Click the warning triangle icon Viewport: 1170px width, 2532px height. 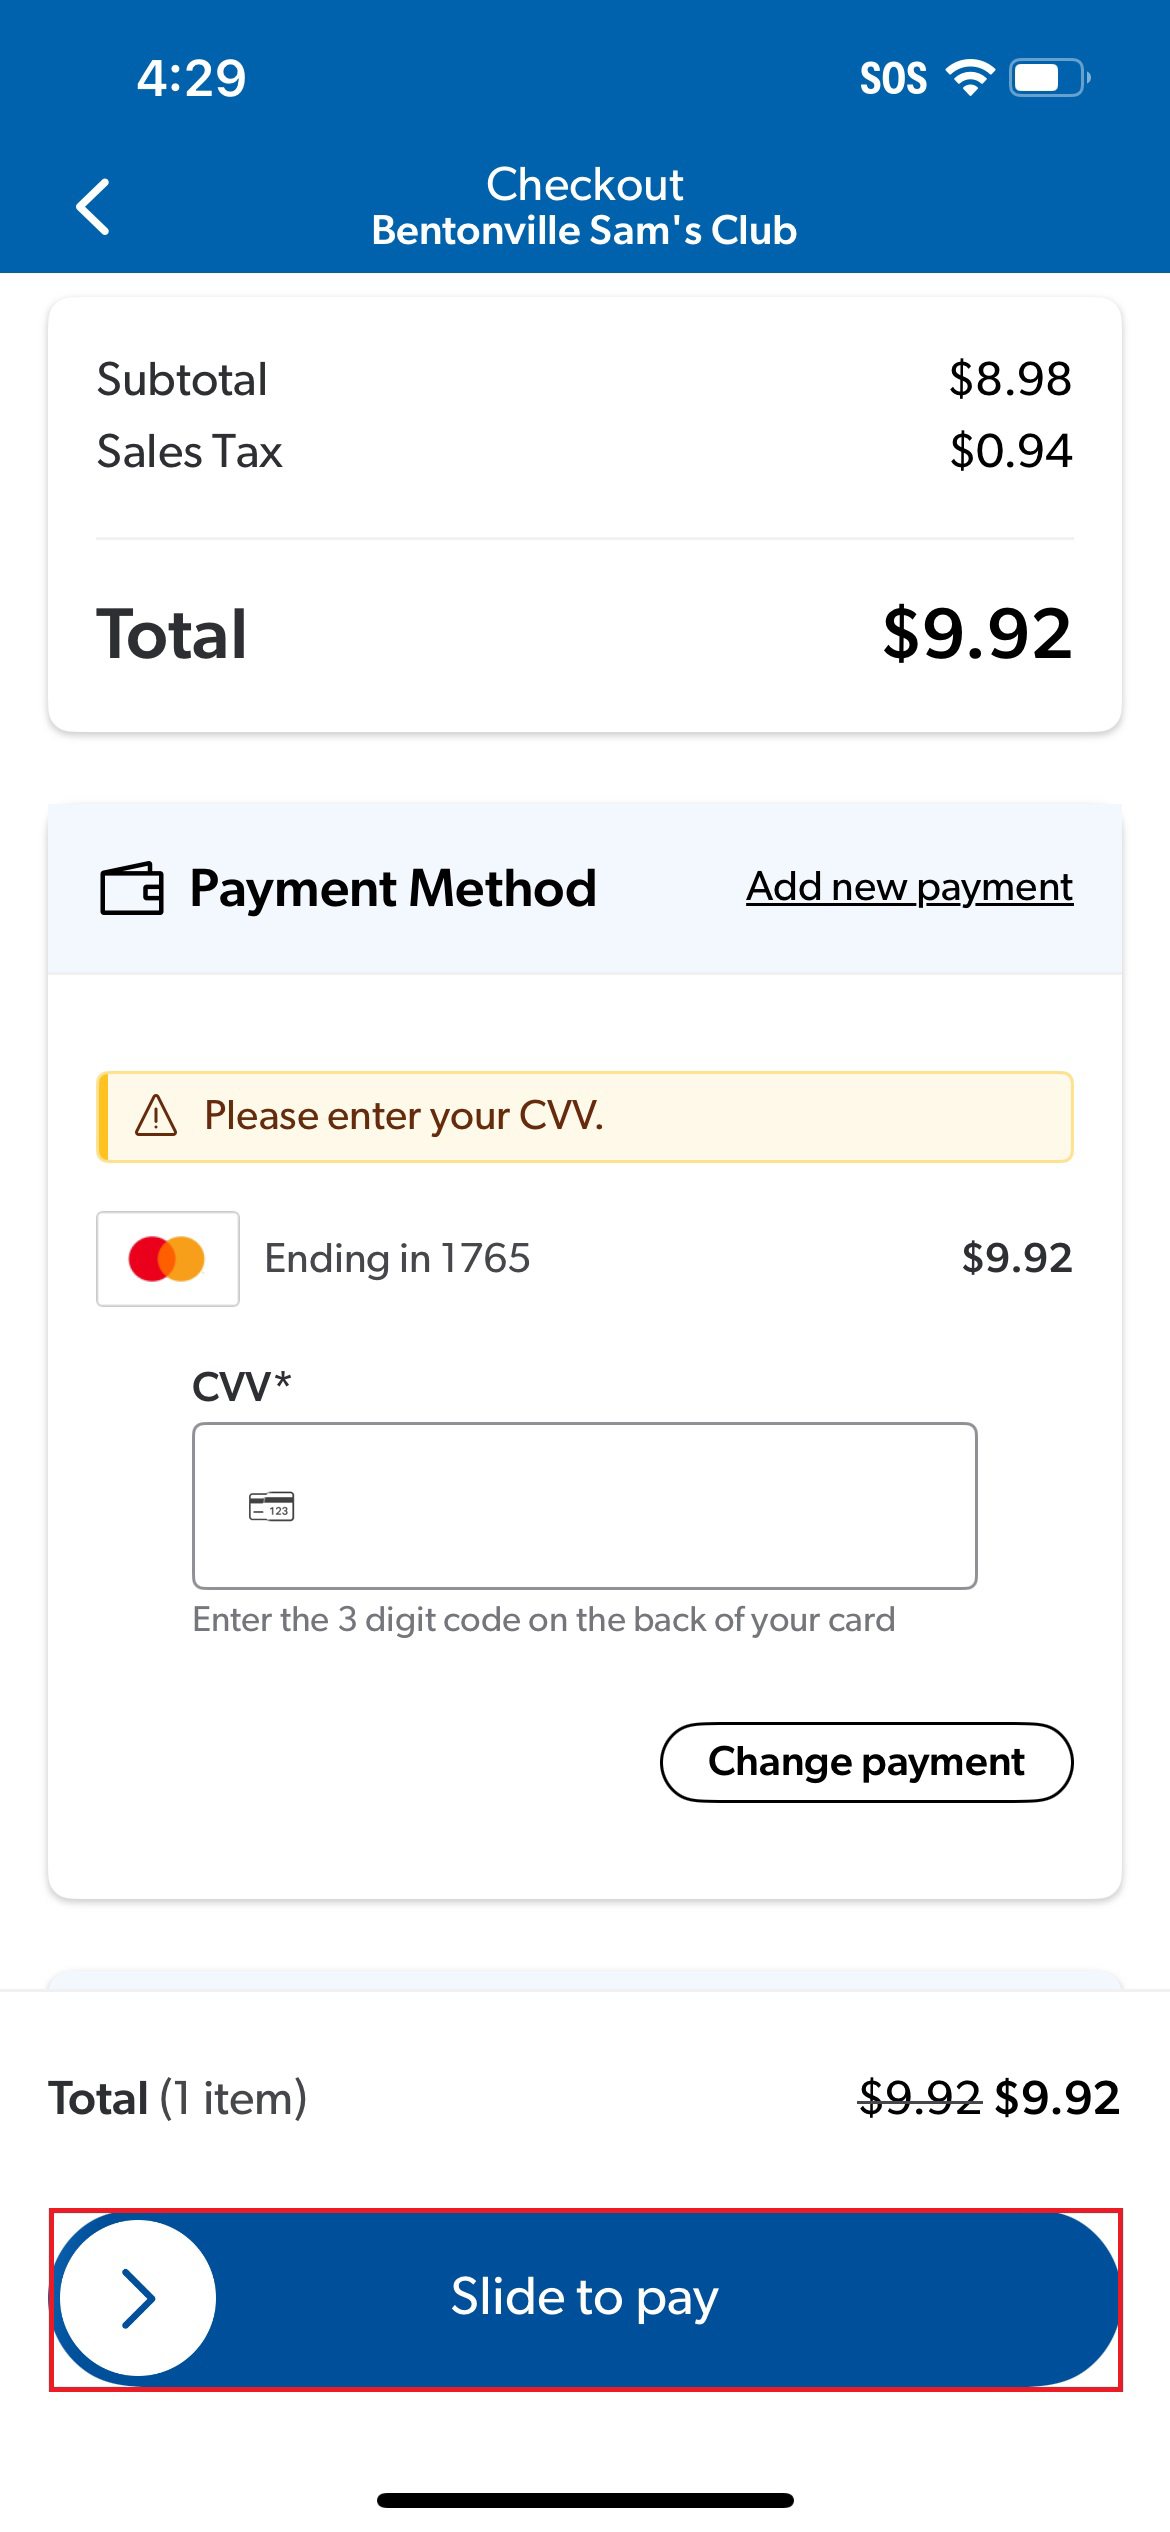pos(156,1115)
